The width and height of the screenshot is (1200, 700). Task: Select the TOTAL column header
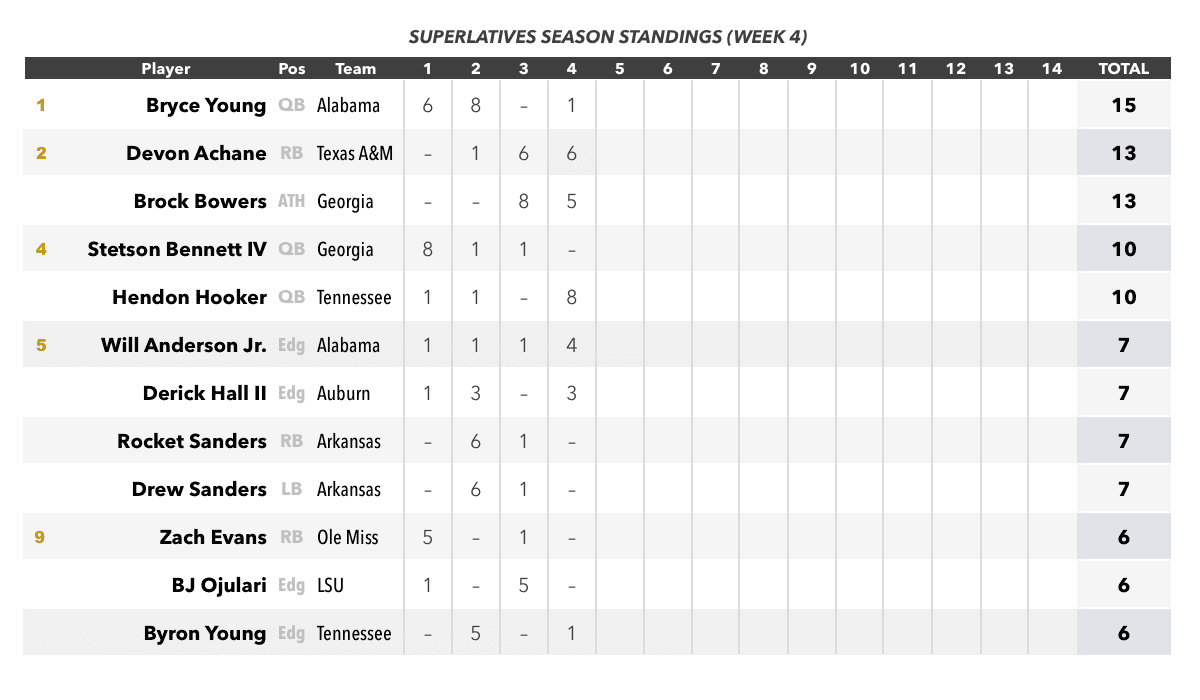click(1124, 69)
